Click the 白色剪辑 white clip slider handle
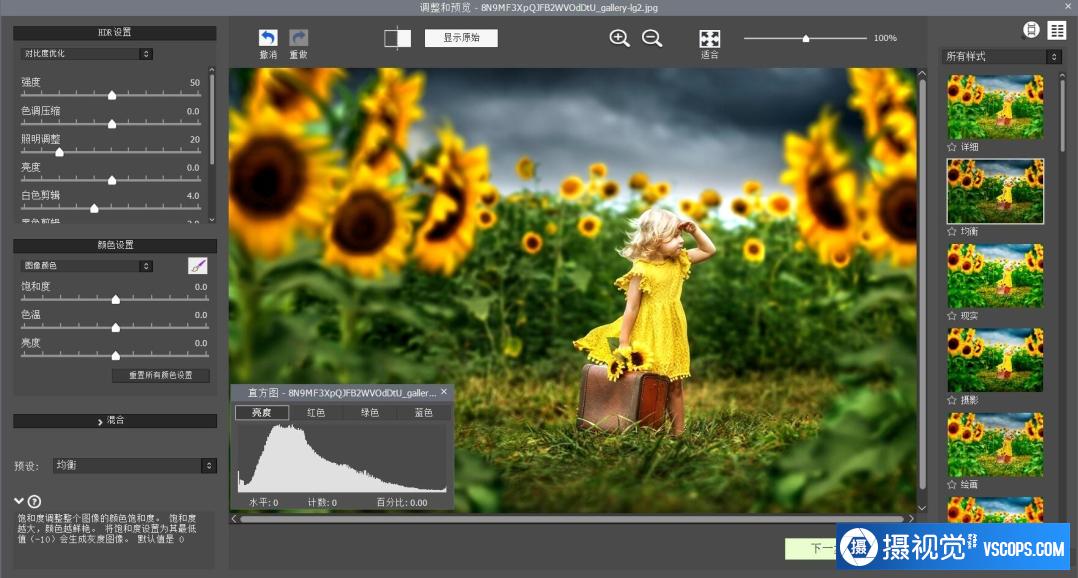 [94, 208]
